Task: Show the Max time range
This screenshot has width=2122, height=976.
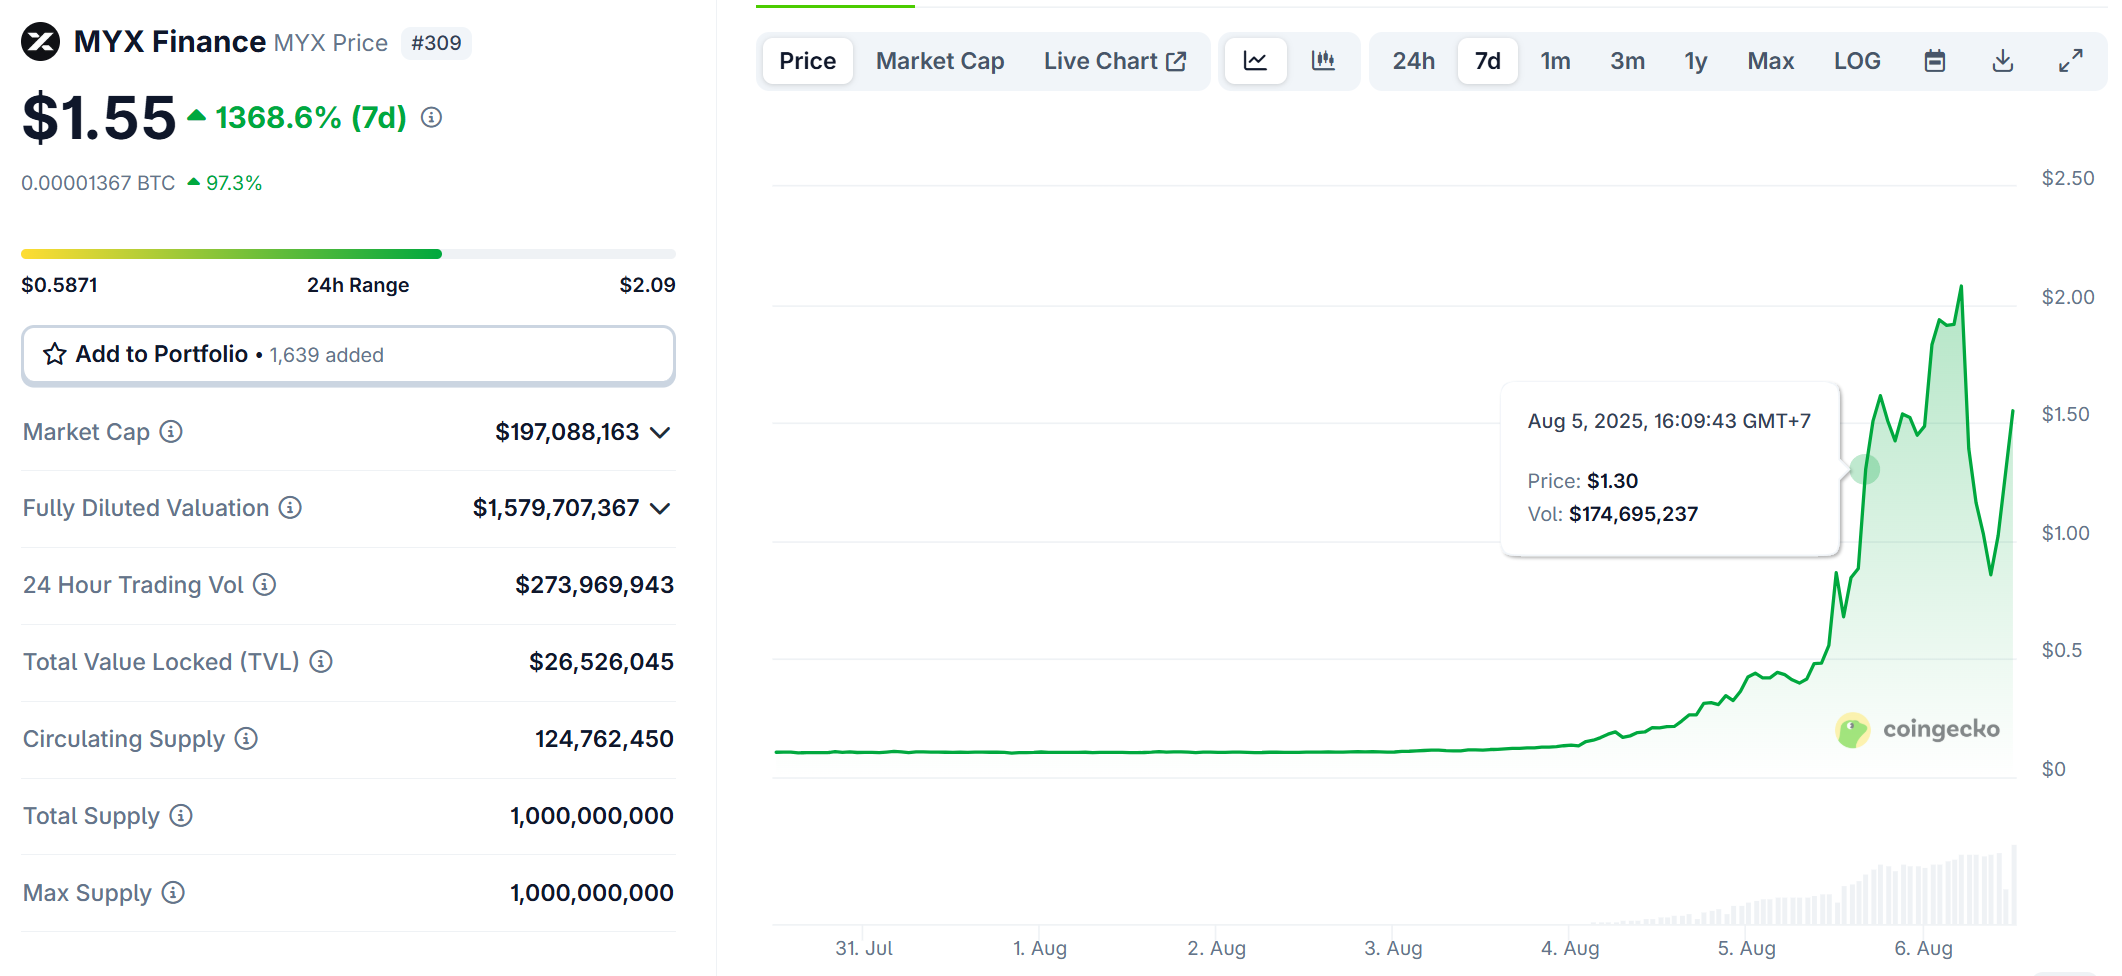Action: pos(1770,61)
